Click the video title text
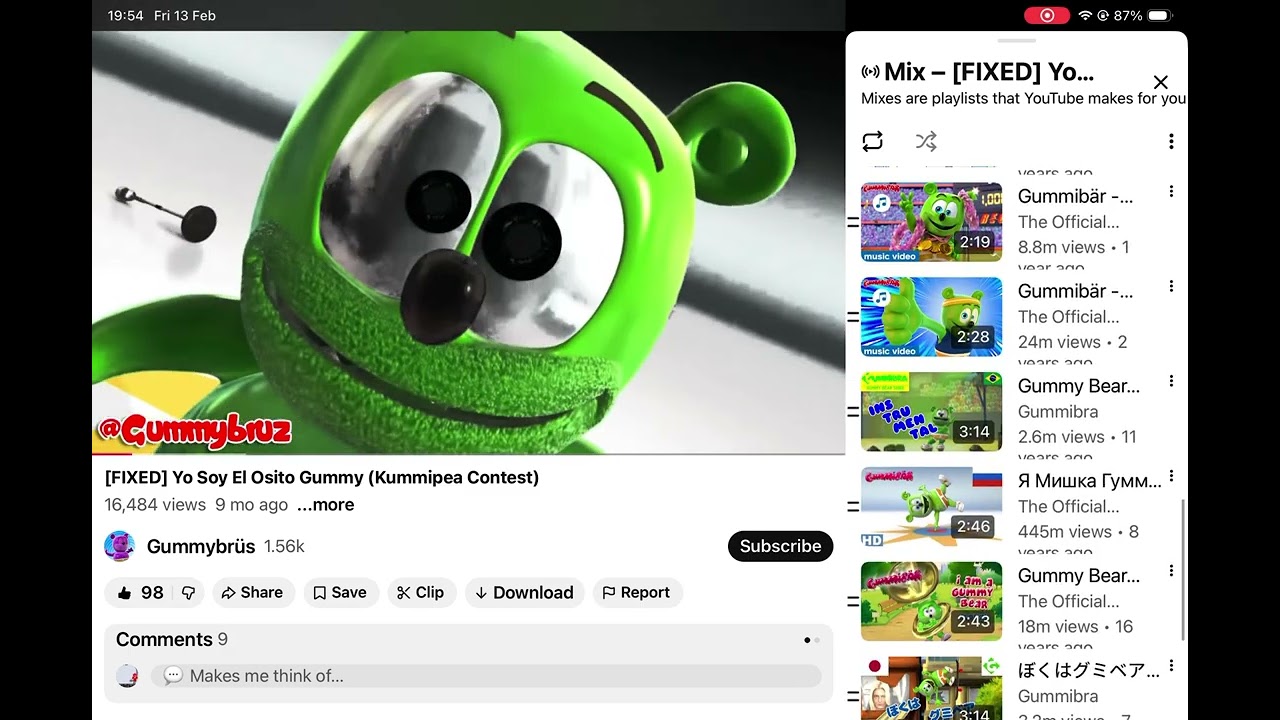Screen dimensions: 1280x720 pos(322,478)
